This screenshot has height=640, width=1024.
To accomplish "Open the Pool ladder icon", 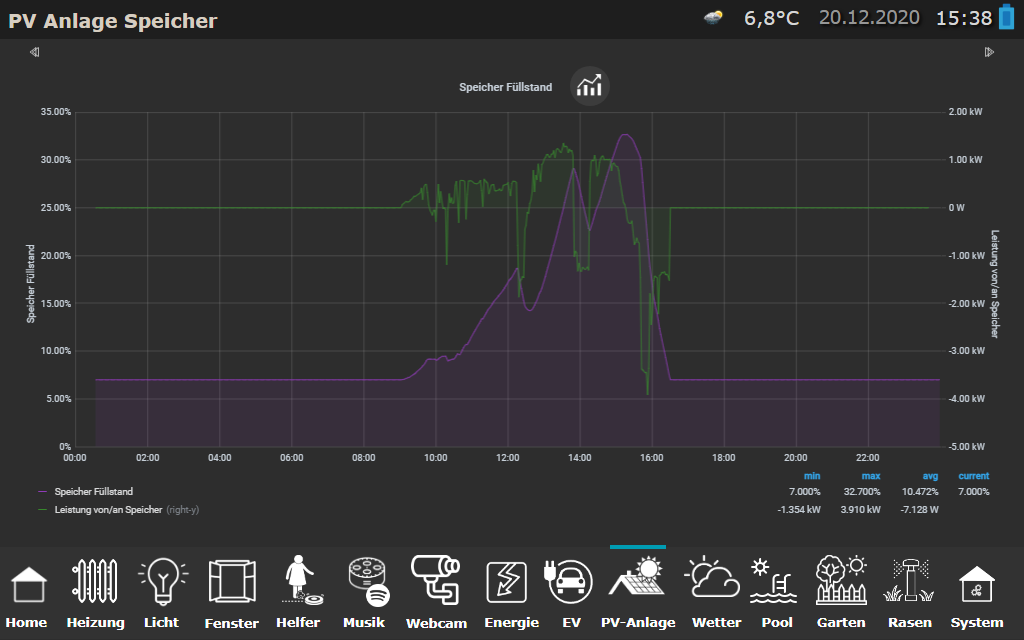I will [773, 580].
